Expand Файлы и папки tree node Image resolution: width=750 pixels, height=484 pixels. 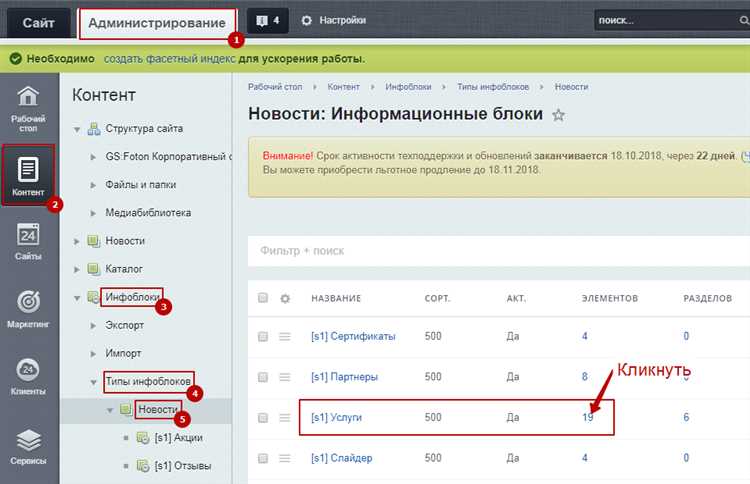tap(93, 185)
